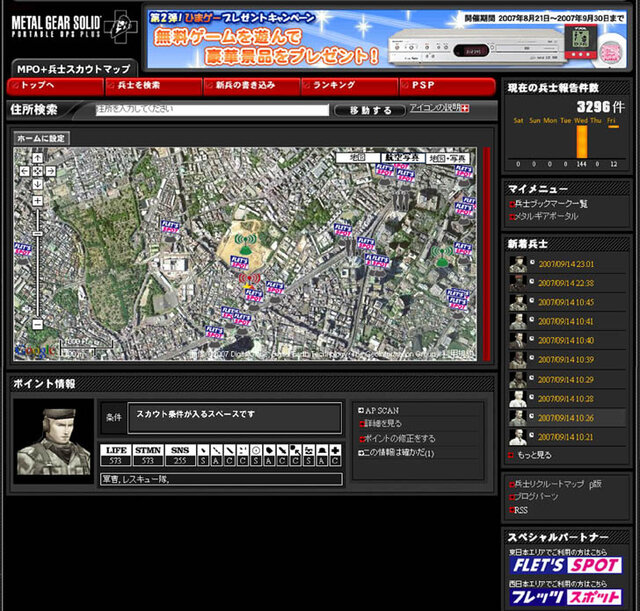Viewport: 640px width, 611px height.
Task: Click the FLET'S SPOT east Japan banner
Action: tap(566, 566)
